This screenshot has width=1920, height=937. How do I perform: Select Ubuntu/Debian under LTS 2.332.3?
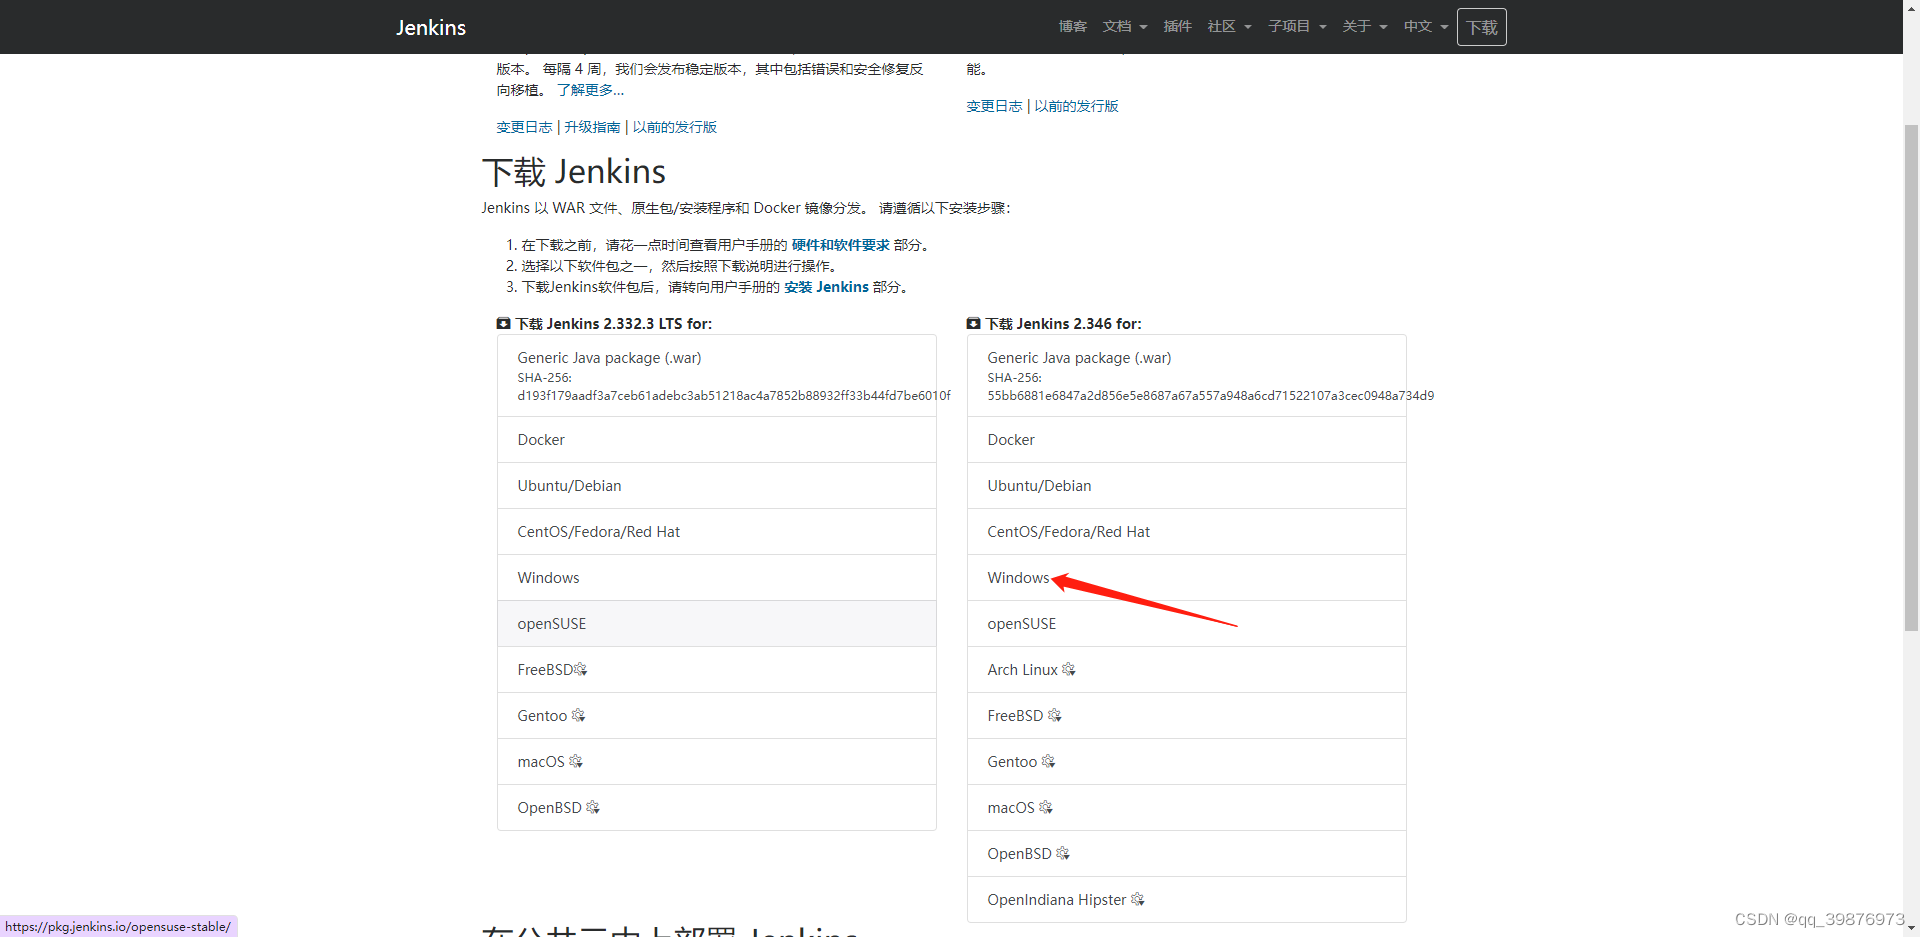[x=717, y=486]
